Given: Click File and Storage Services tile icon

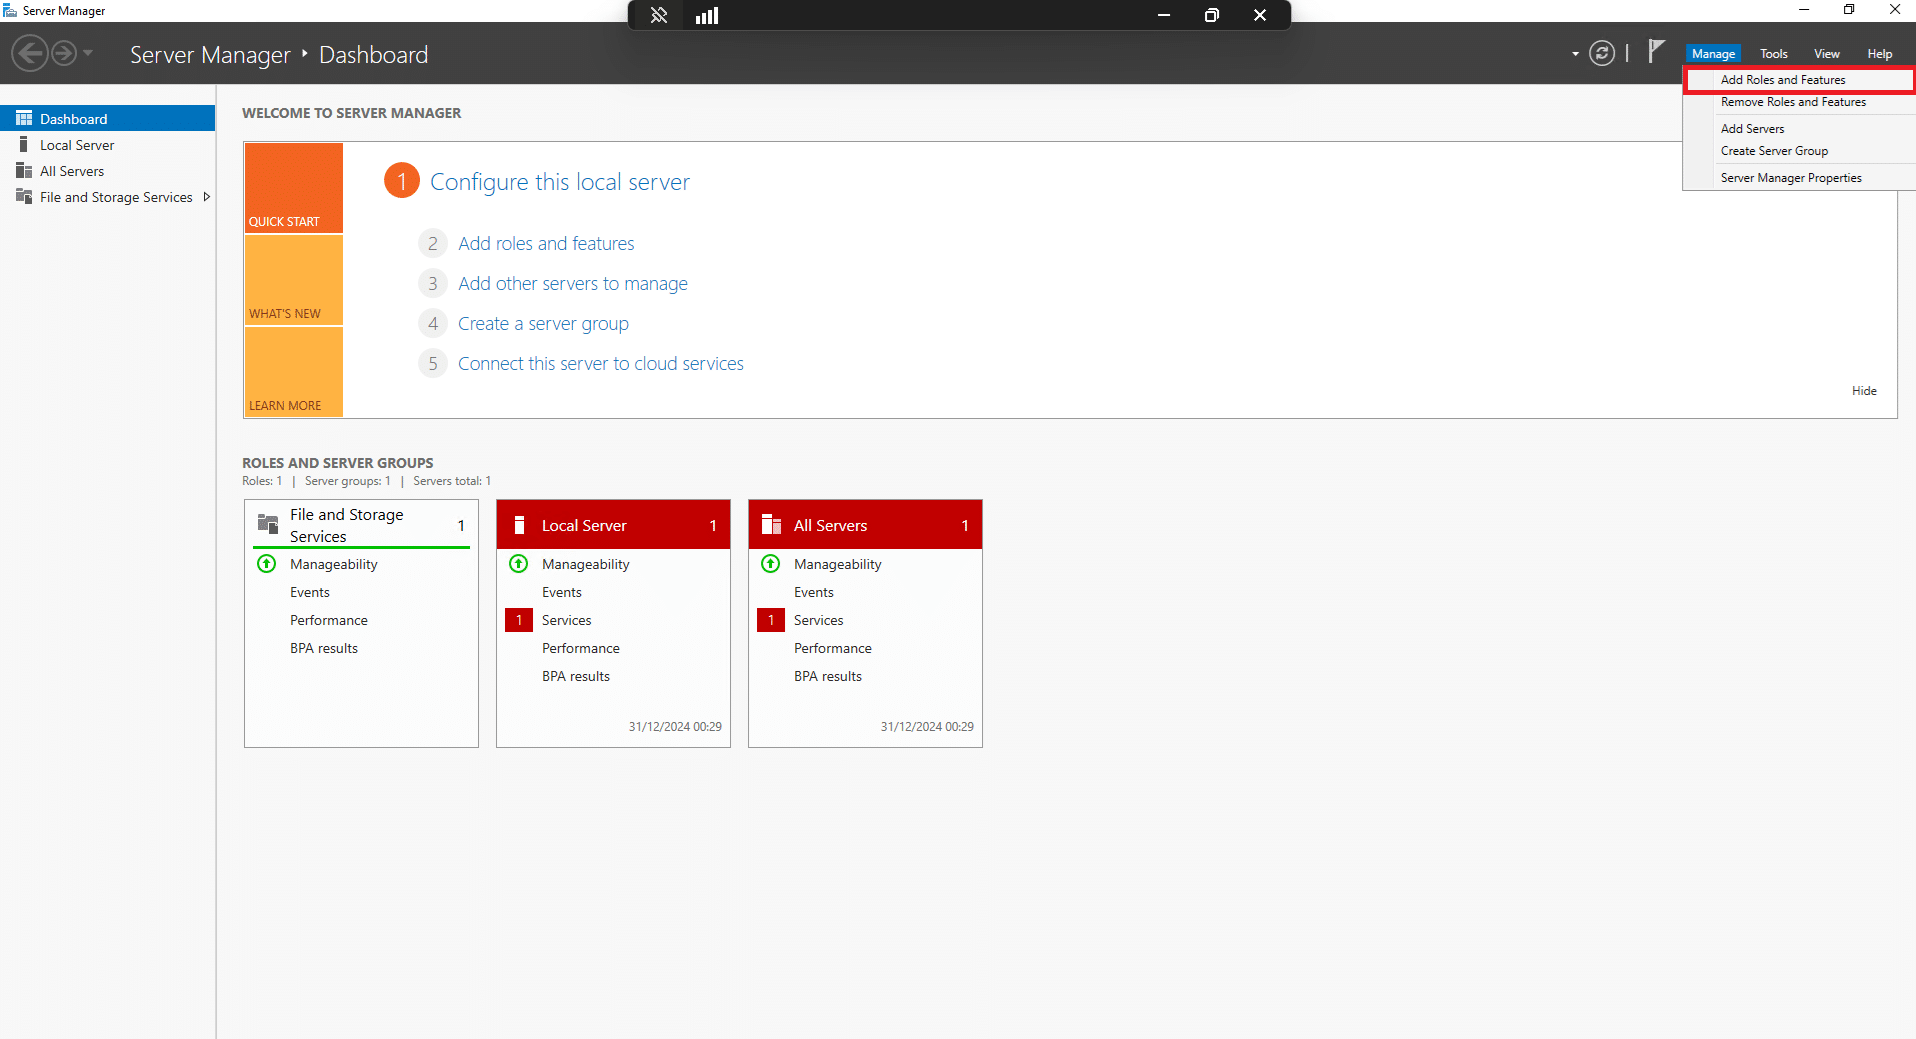Looking at the screenshot, I should tap(268, 524).
